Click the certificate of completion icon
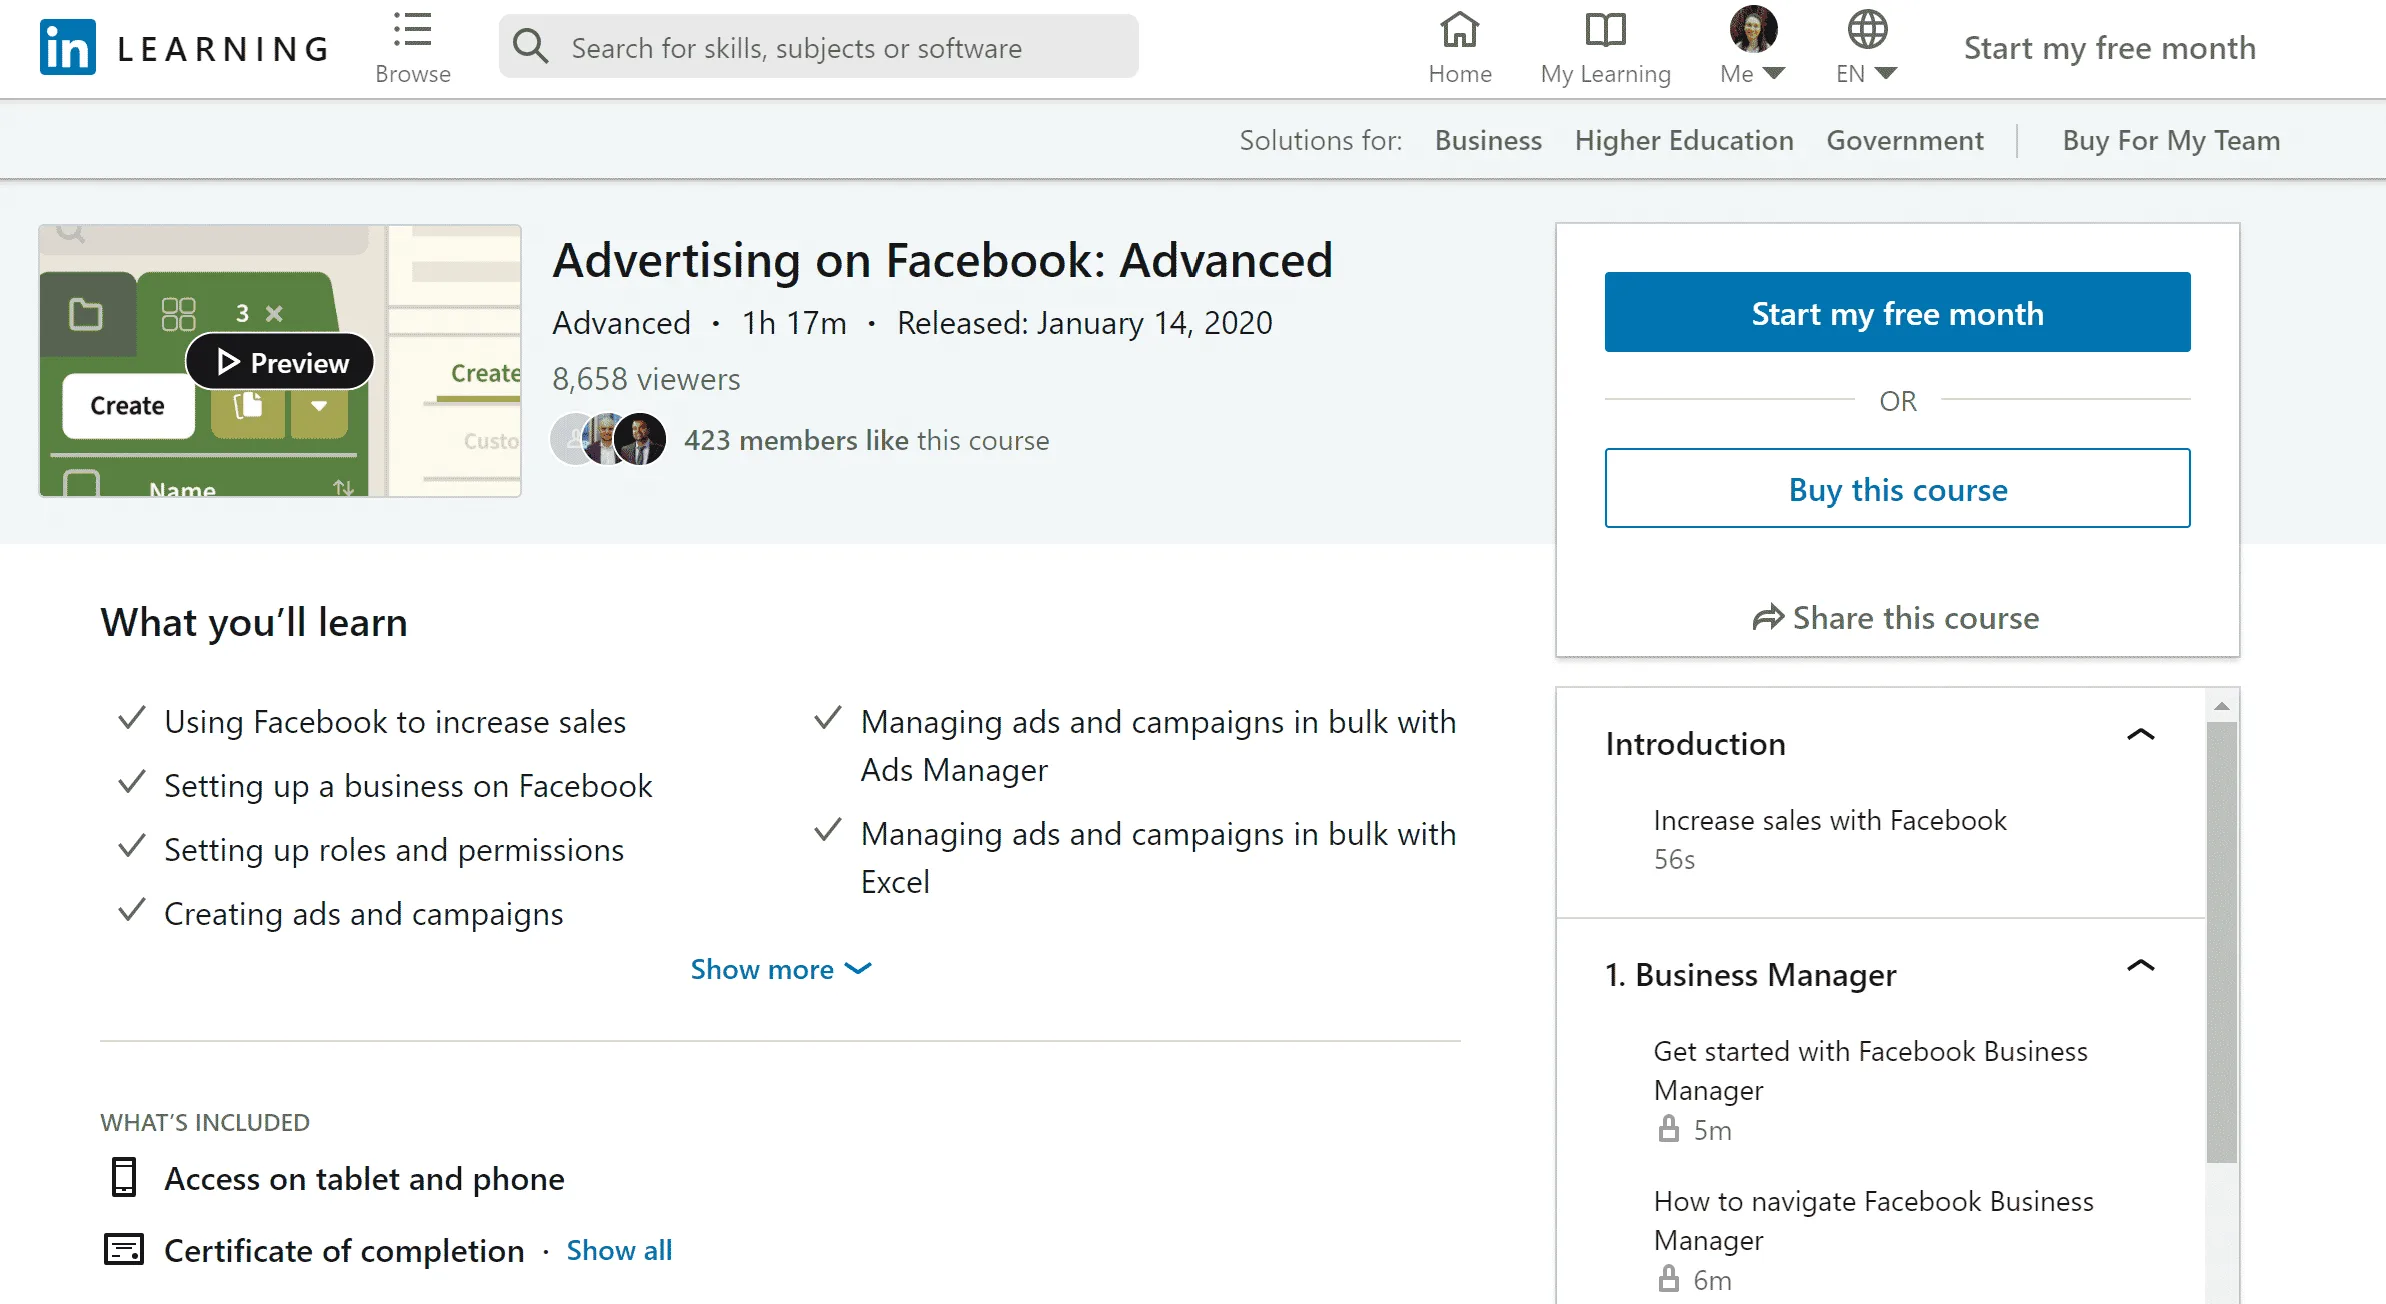 tap(124, 1250)
